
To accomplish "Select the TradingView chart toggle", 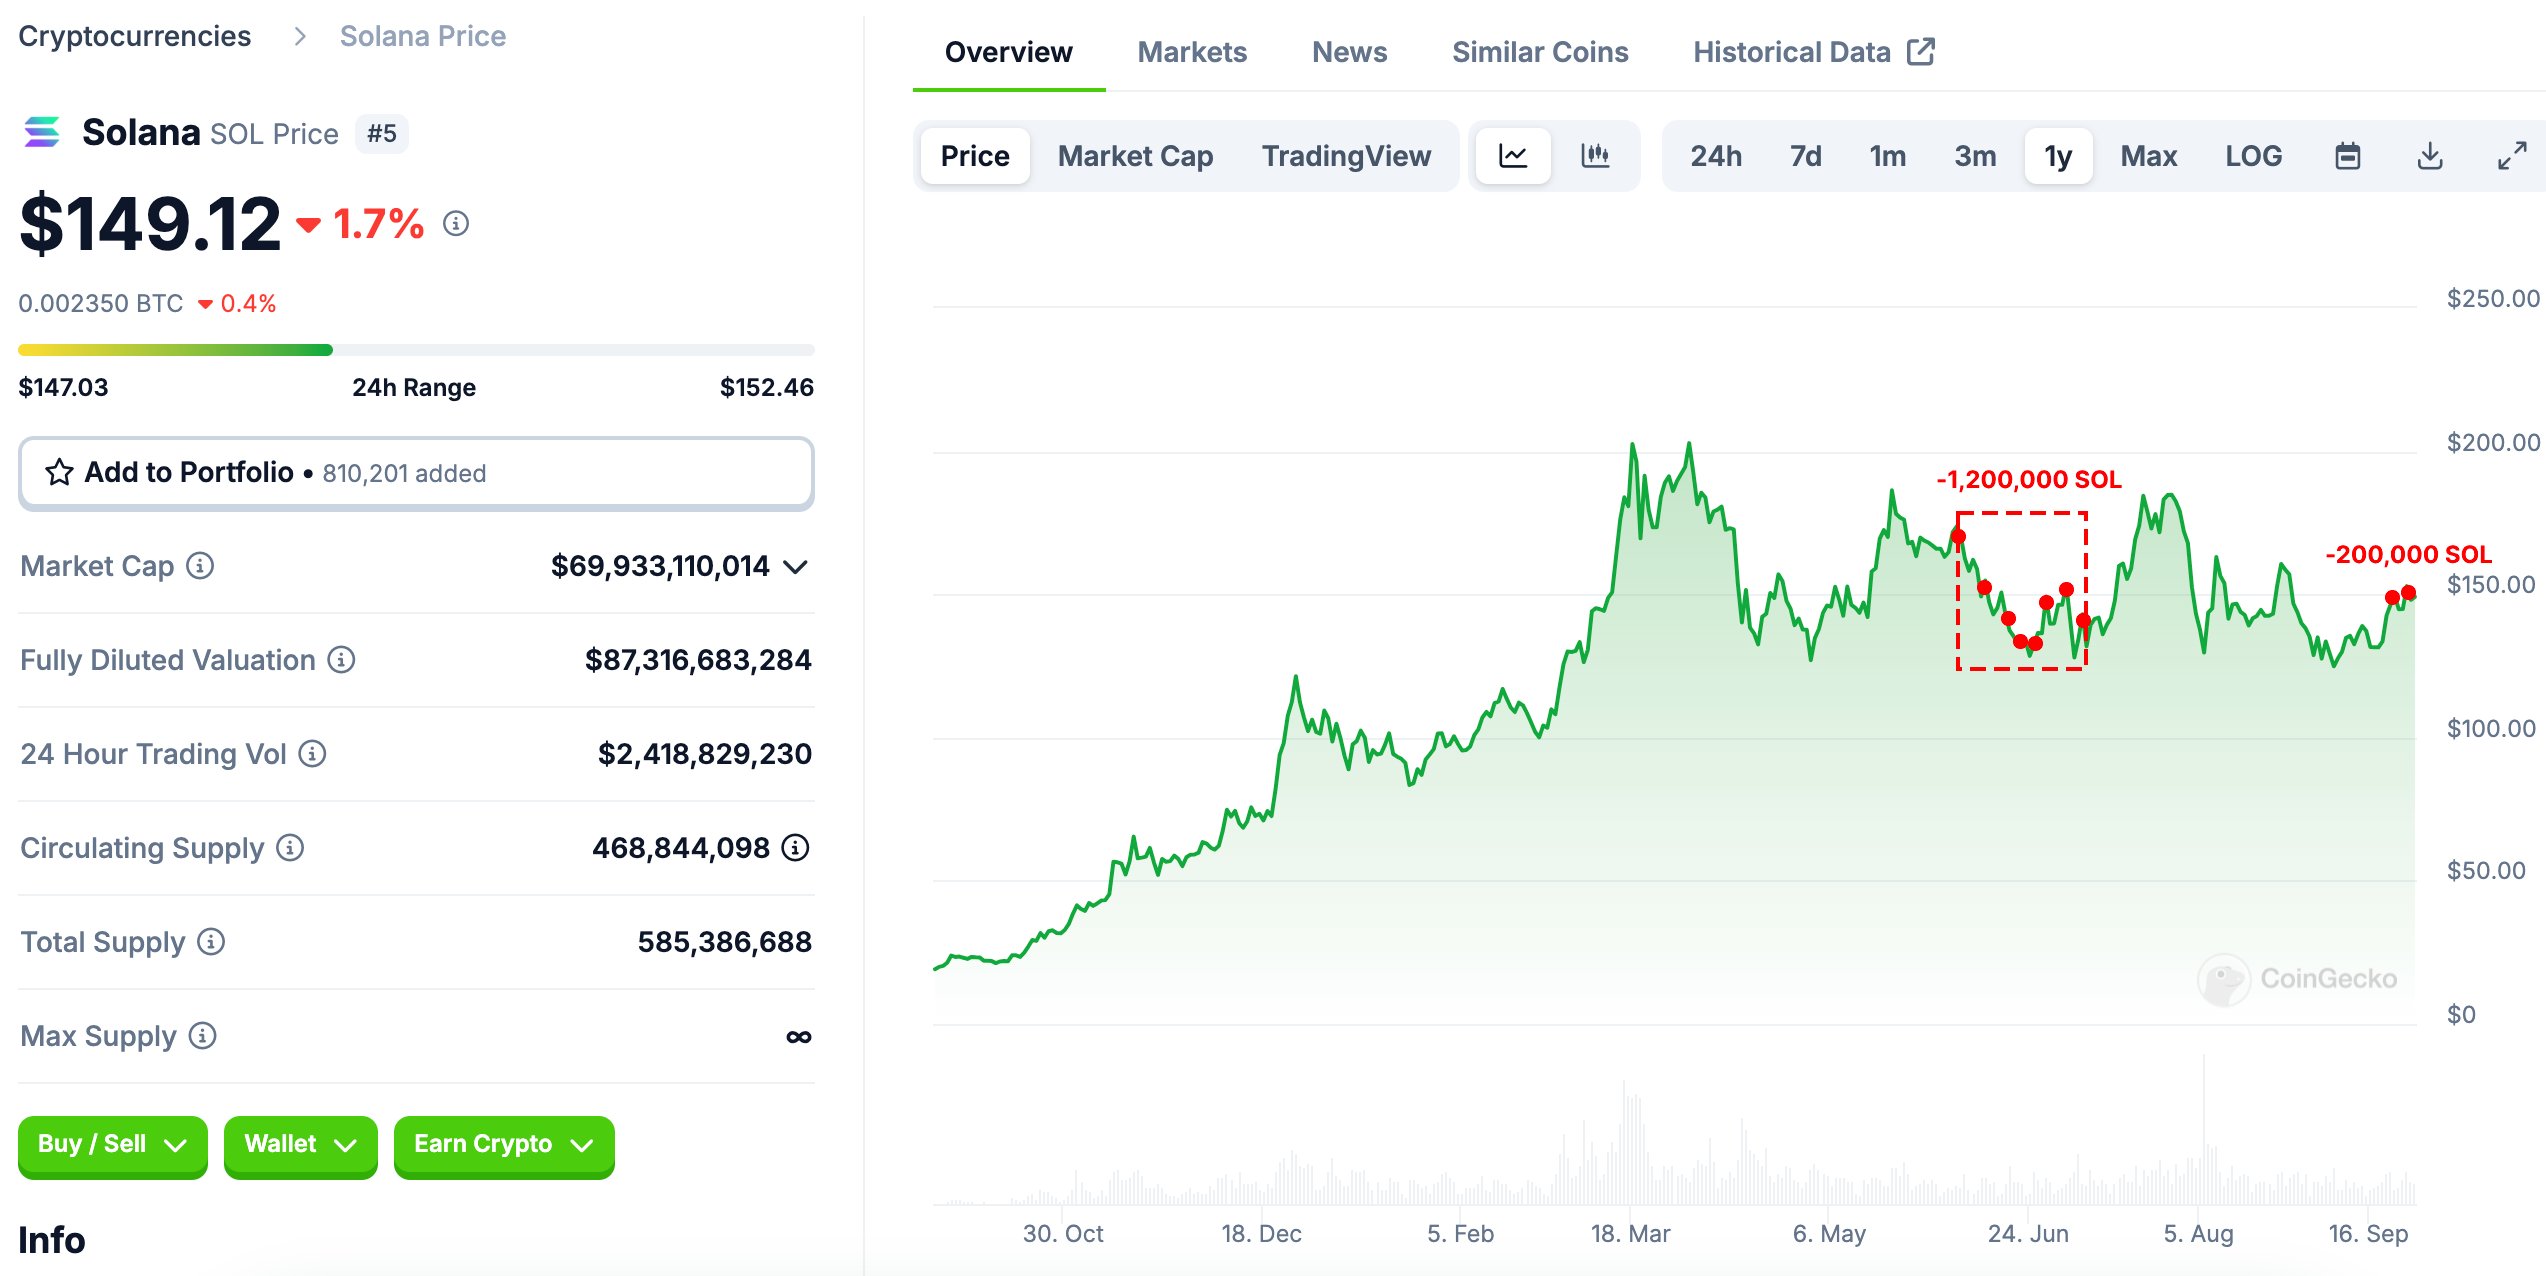I will (1346, 156).
